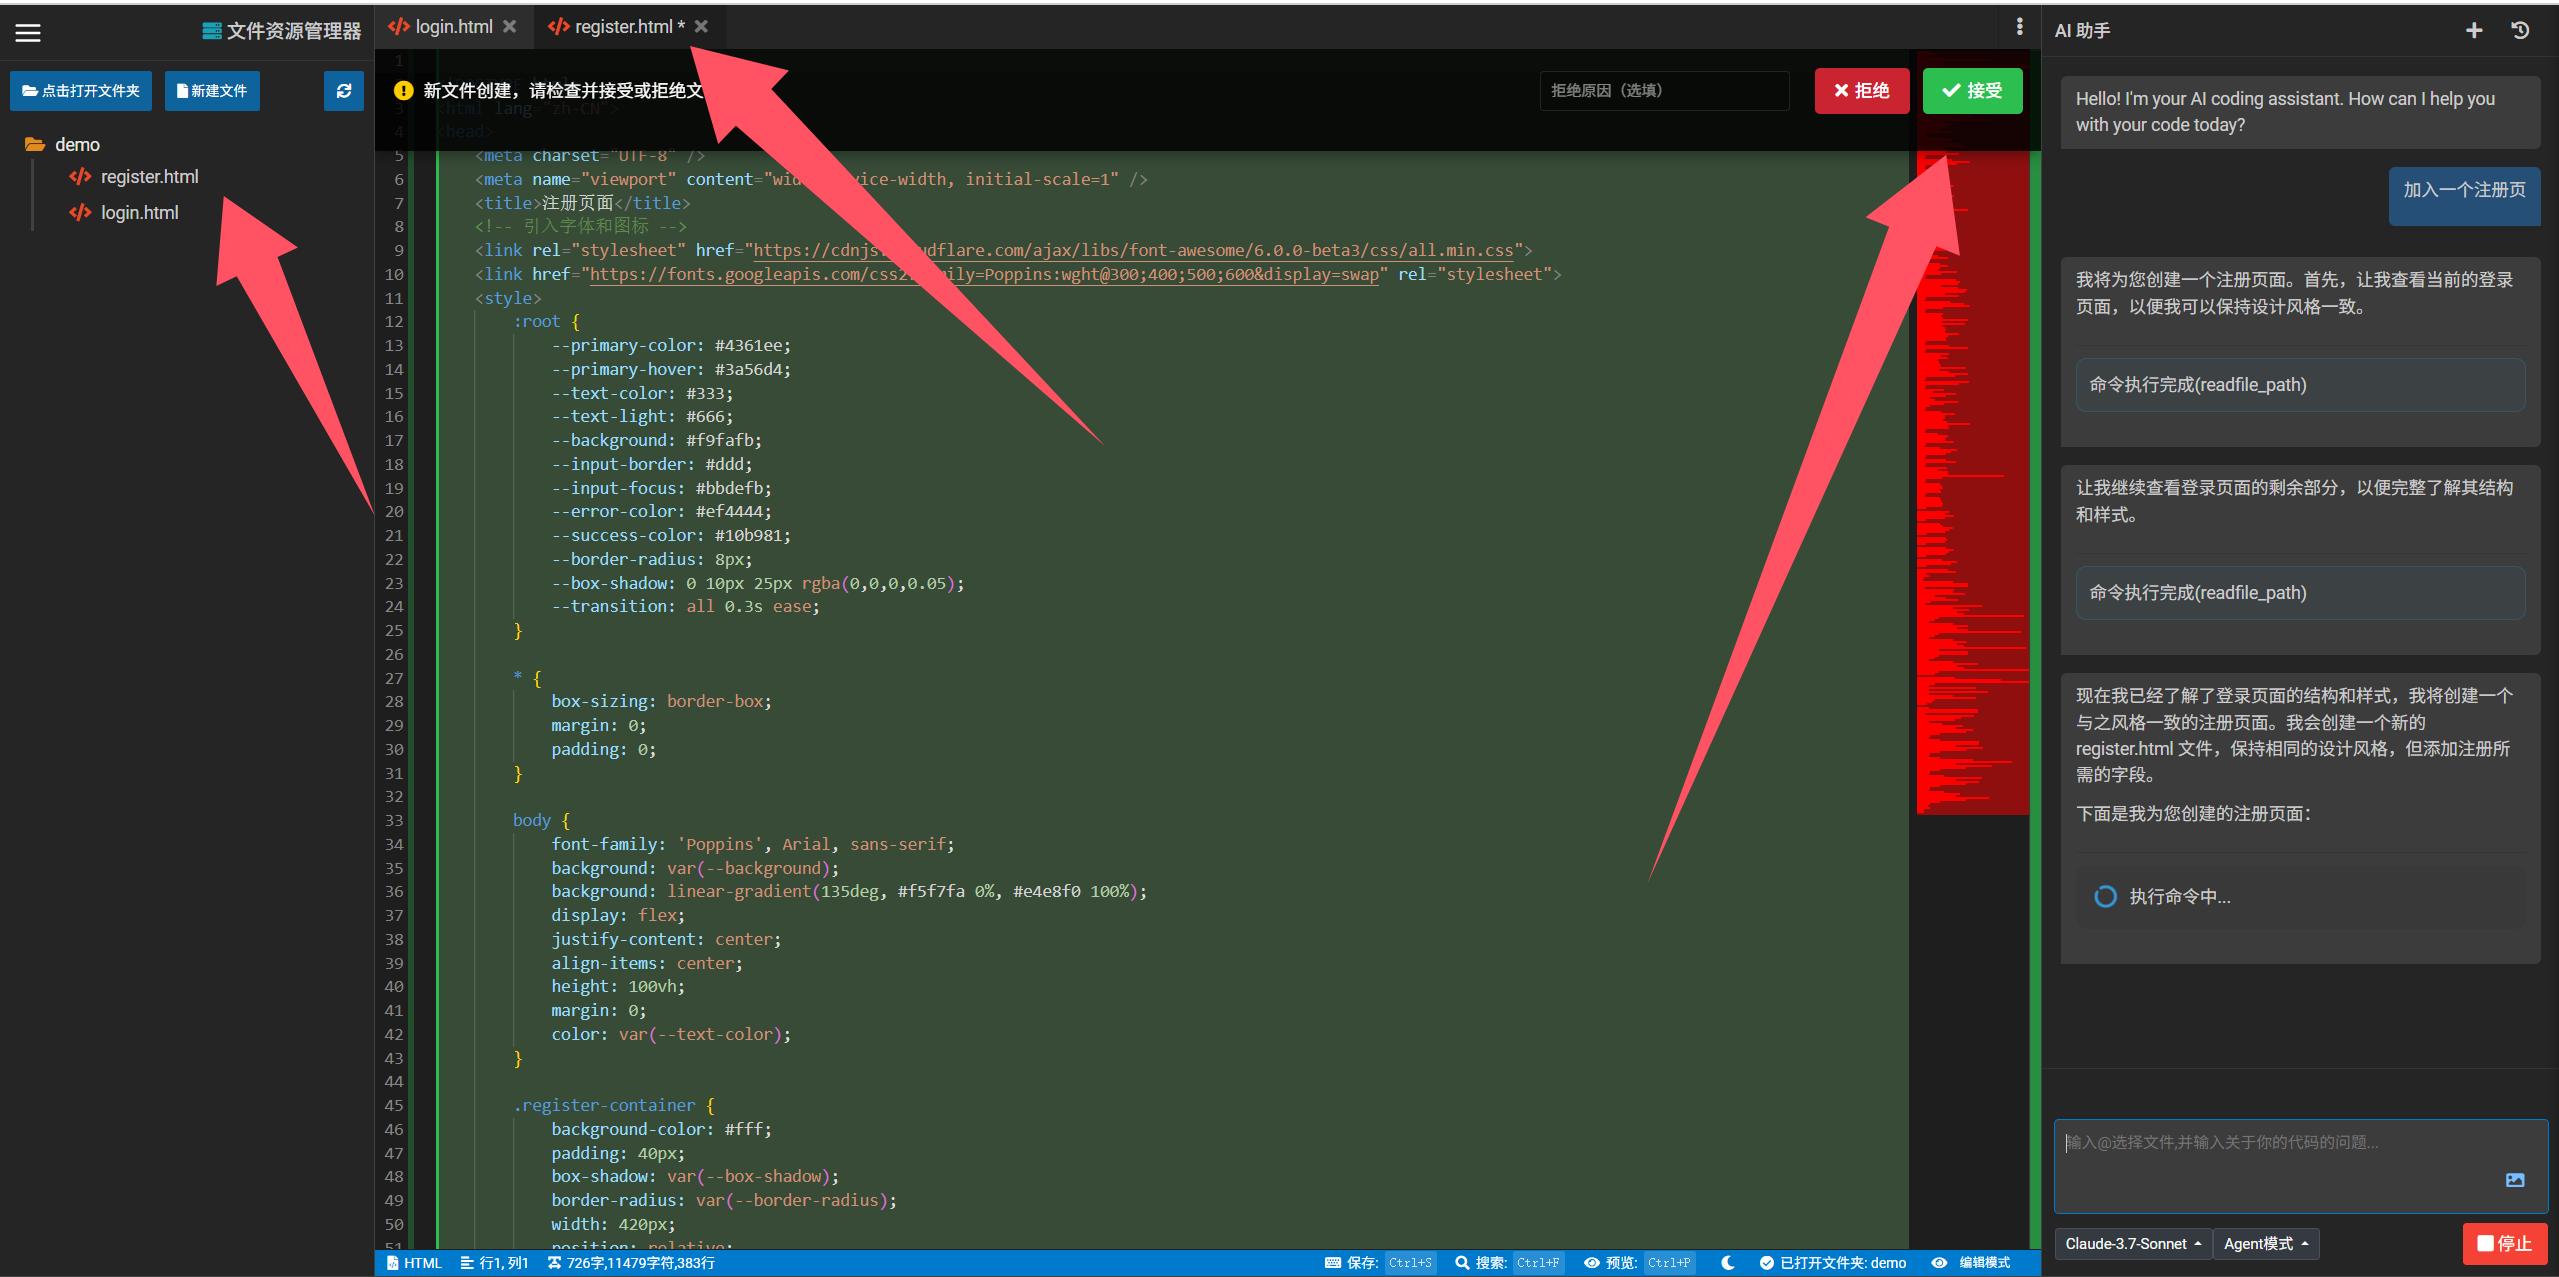Open the Agent模式 mode dropdown
Screen dimensions: 2559x1277
[x=2265, y=1244]
